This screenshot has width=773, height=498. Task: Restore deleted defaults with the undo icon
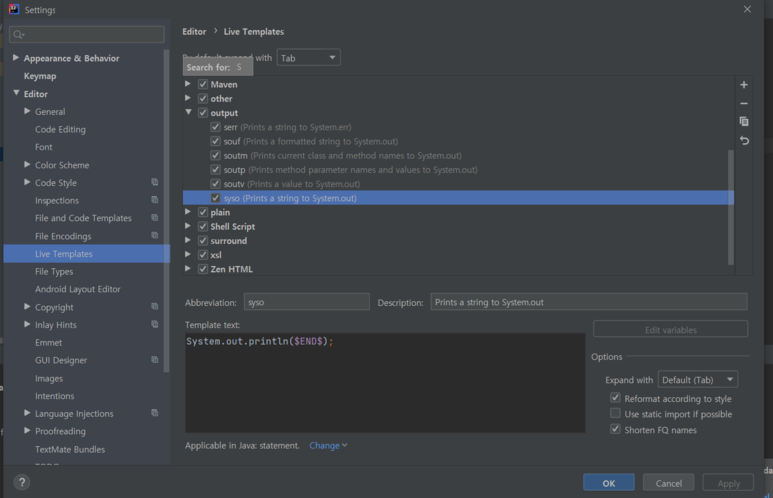click(x=744, y=141)
